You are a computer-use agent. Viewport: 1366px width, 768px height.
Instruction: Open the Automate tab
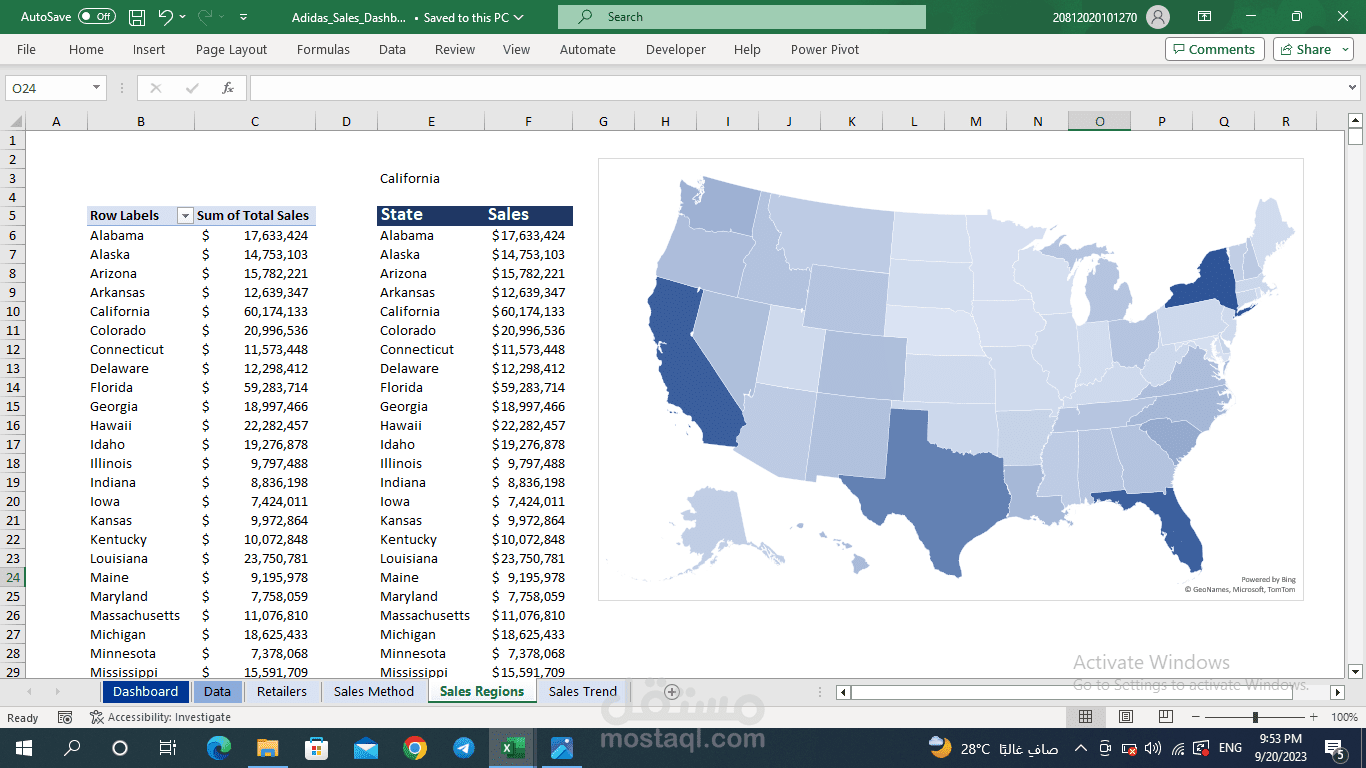click(588, 49)
